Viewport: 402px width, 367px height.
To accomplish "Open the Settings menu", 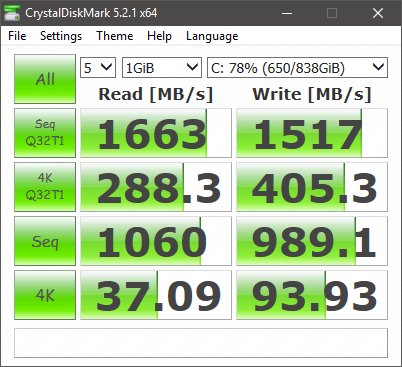I will 61,36.
